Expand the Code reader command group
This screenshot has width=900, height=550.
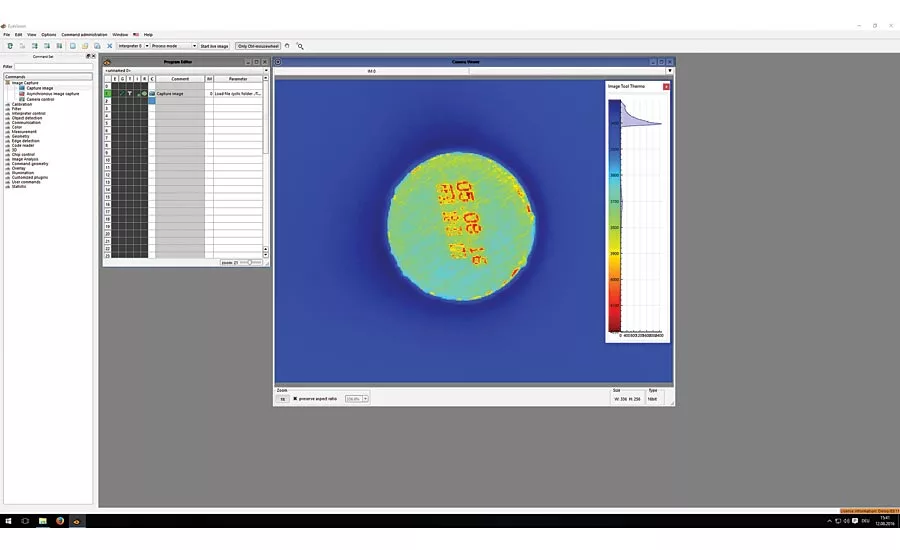(x=7, y=146)
